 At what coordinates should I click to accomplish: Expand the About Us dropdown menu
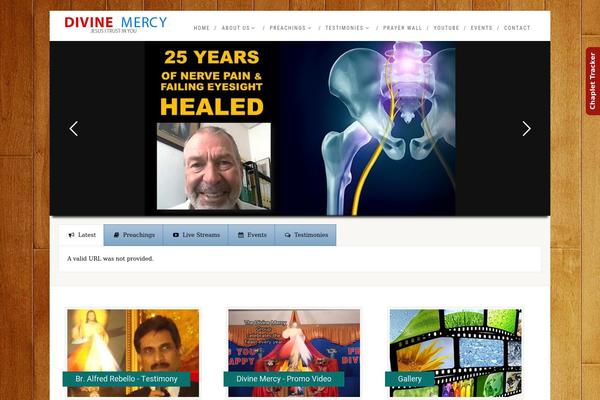coord(238,28)
